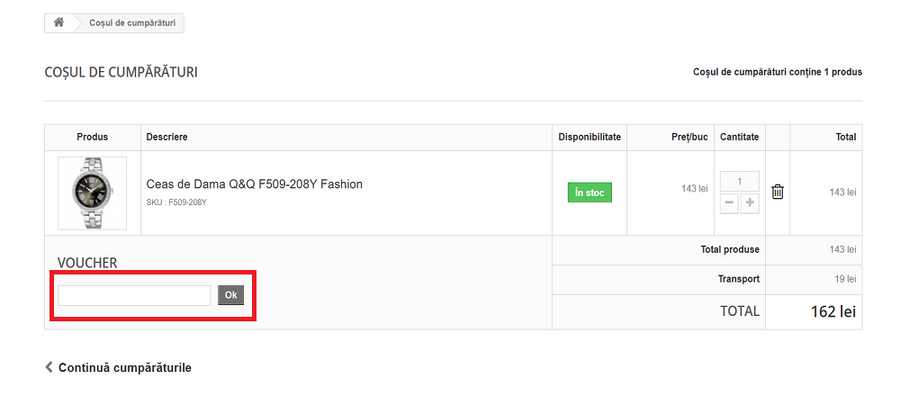This screenshot has width=900, height=405.
Task: Open the Ceas de Dama Q&Q F509-208Y Fashion link
Action: [254, 184]
